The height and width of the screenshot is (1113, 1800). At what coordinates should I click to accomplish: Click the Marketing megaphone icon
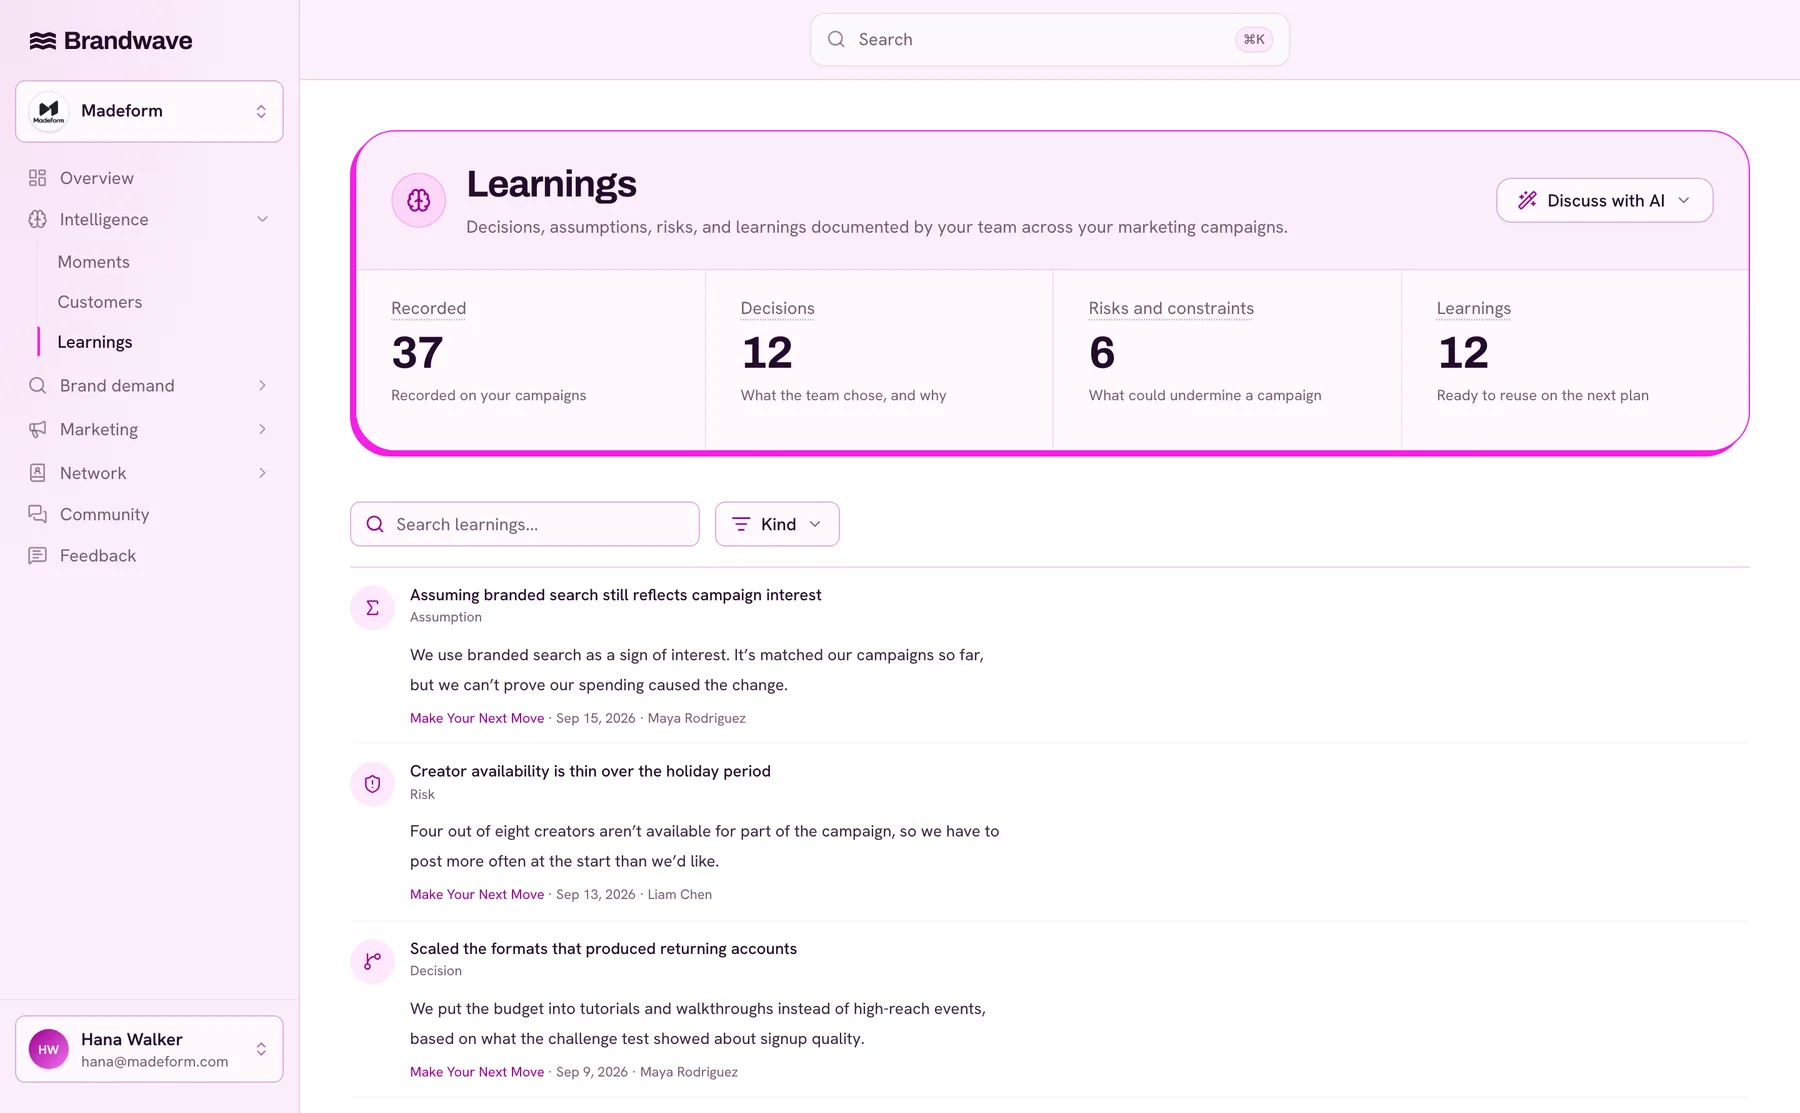(x=38, y=429)
